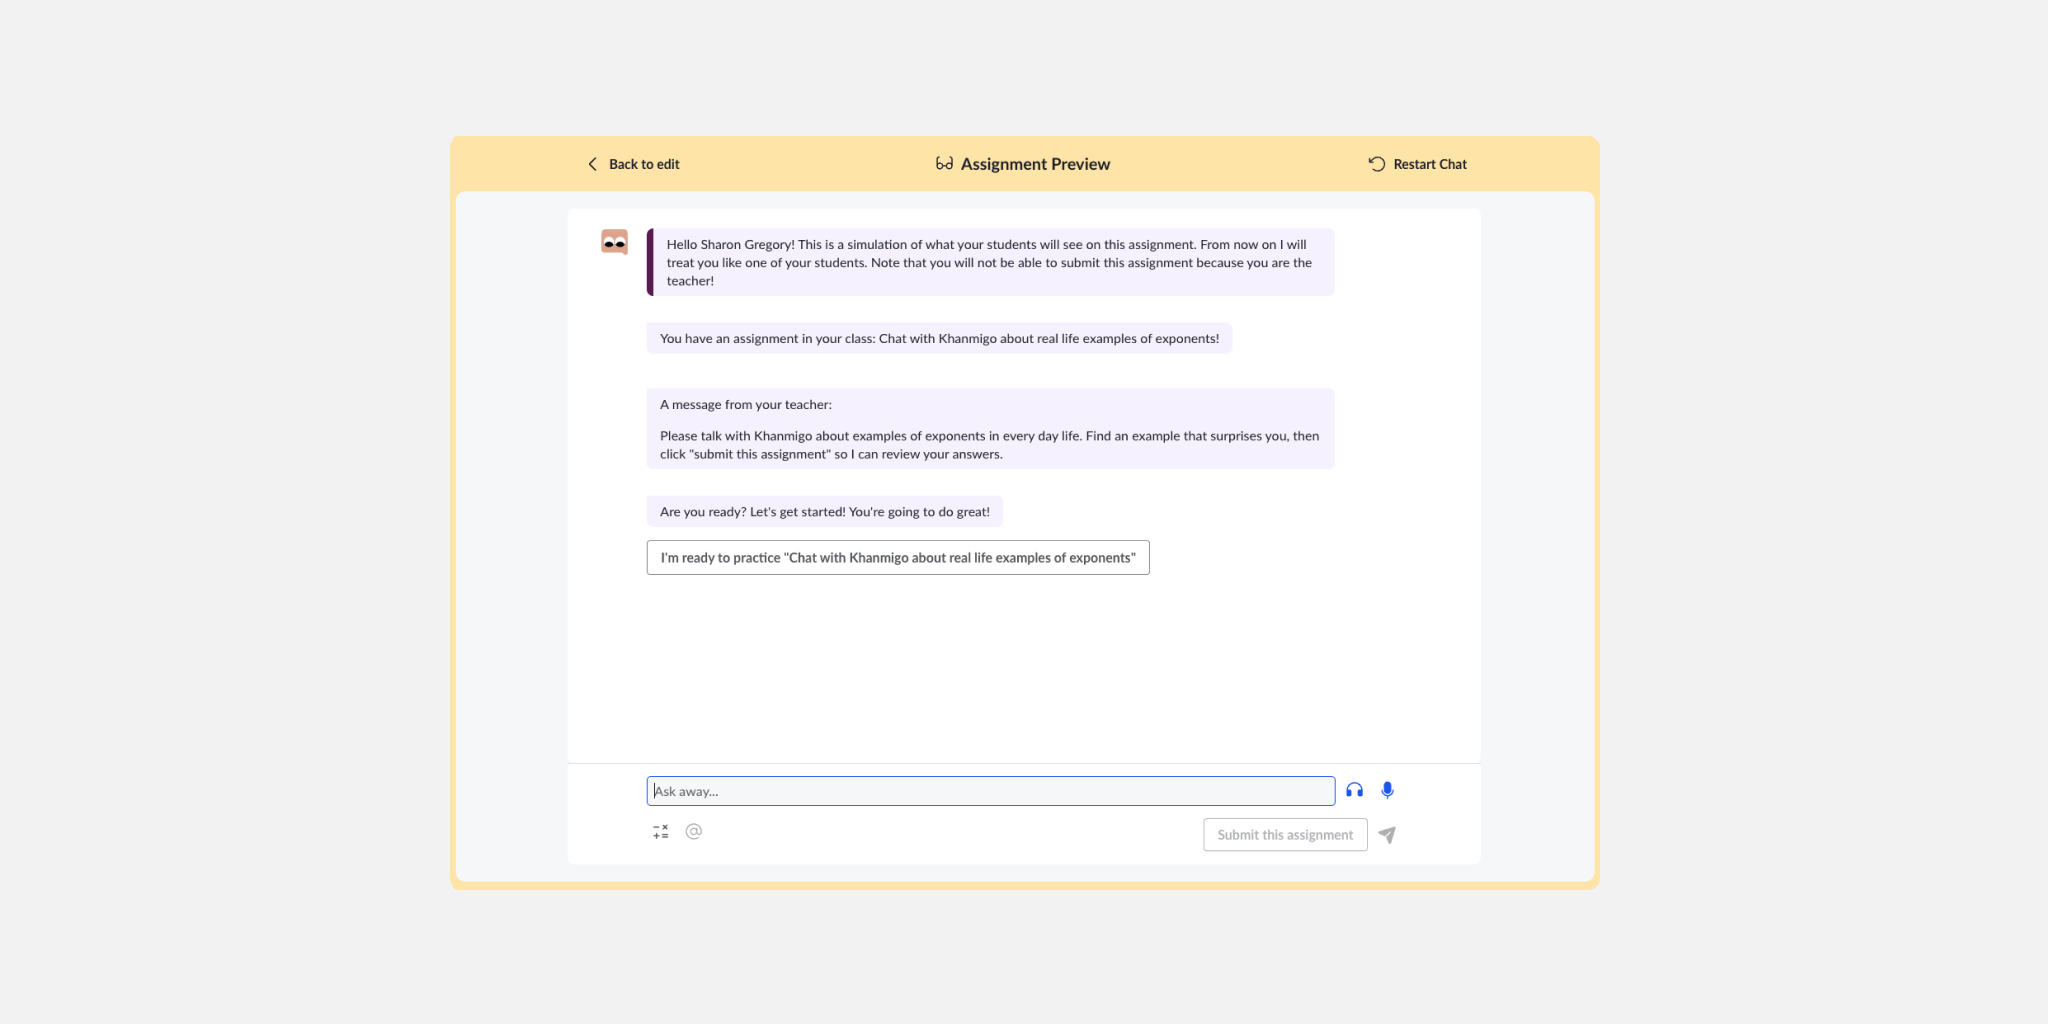The height and width of the screenshot is (1024, 2048).
Task: Click the back chevron arrow icon
Action: [592, 164]
